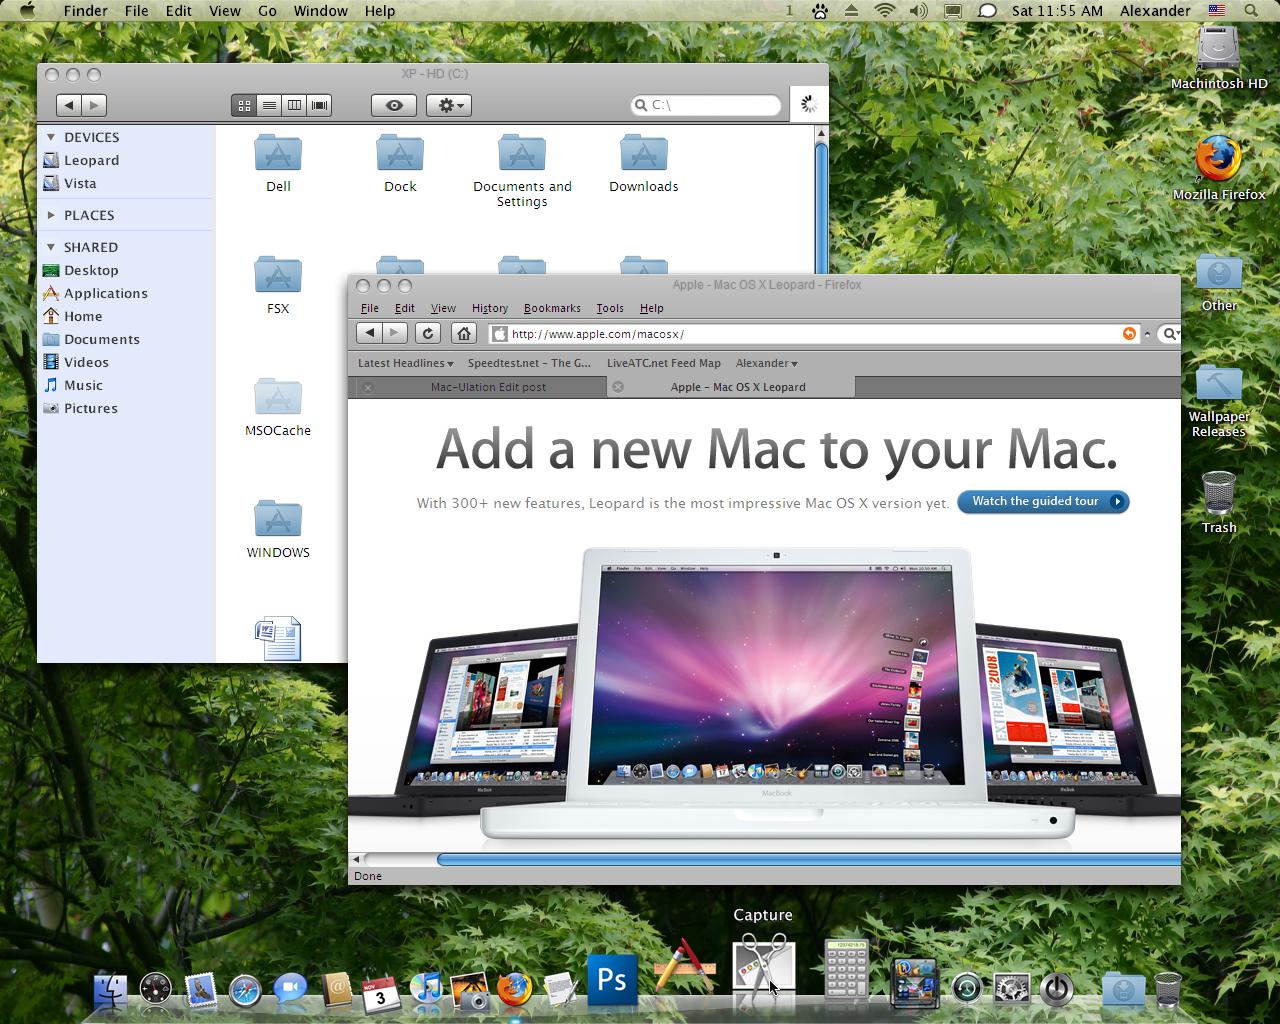The image size is (1280, 1024).
Task: Open Firefox Bookmarks menu
Action: pyautogui.click(x=552, y=308)
